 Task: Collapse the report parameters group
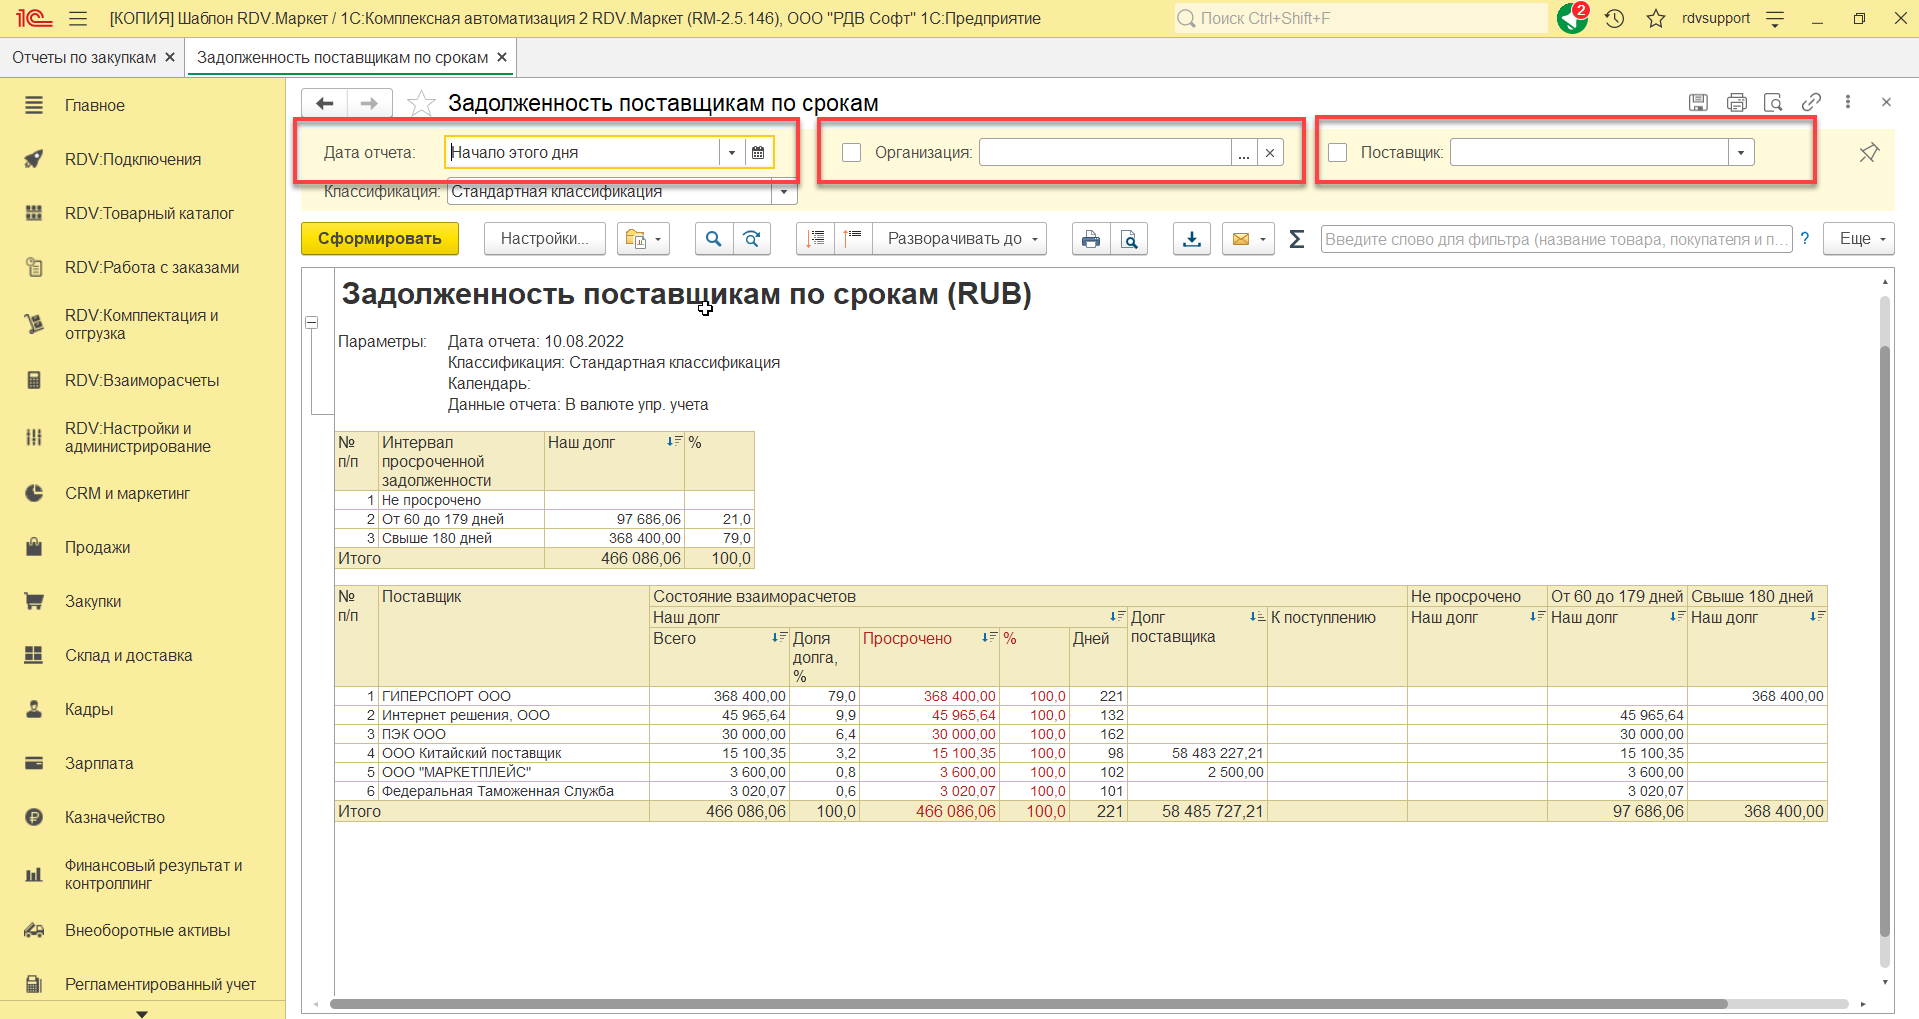pos(311,323)
